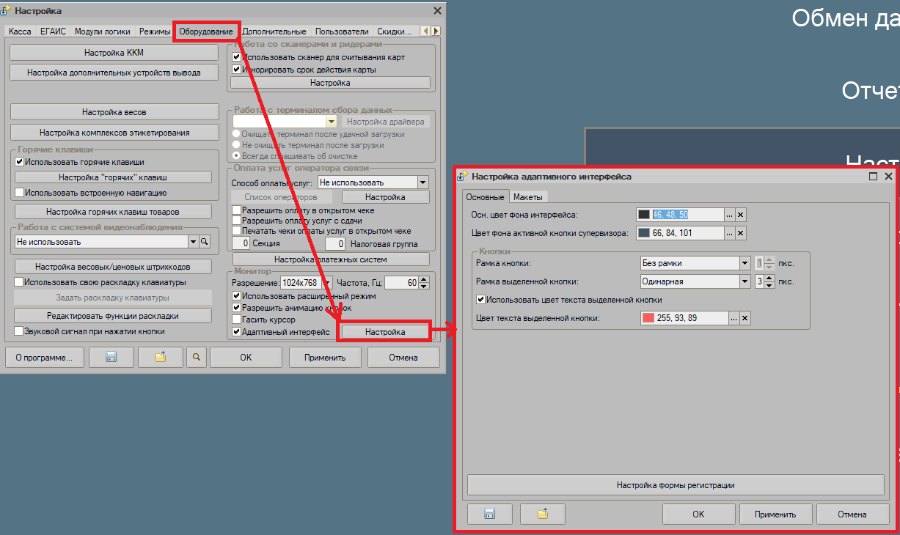The image size is (900, 535).
Task: Clear main interface background color with X
Action: pos(740,215)
